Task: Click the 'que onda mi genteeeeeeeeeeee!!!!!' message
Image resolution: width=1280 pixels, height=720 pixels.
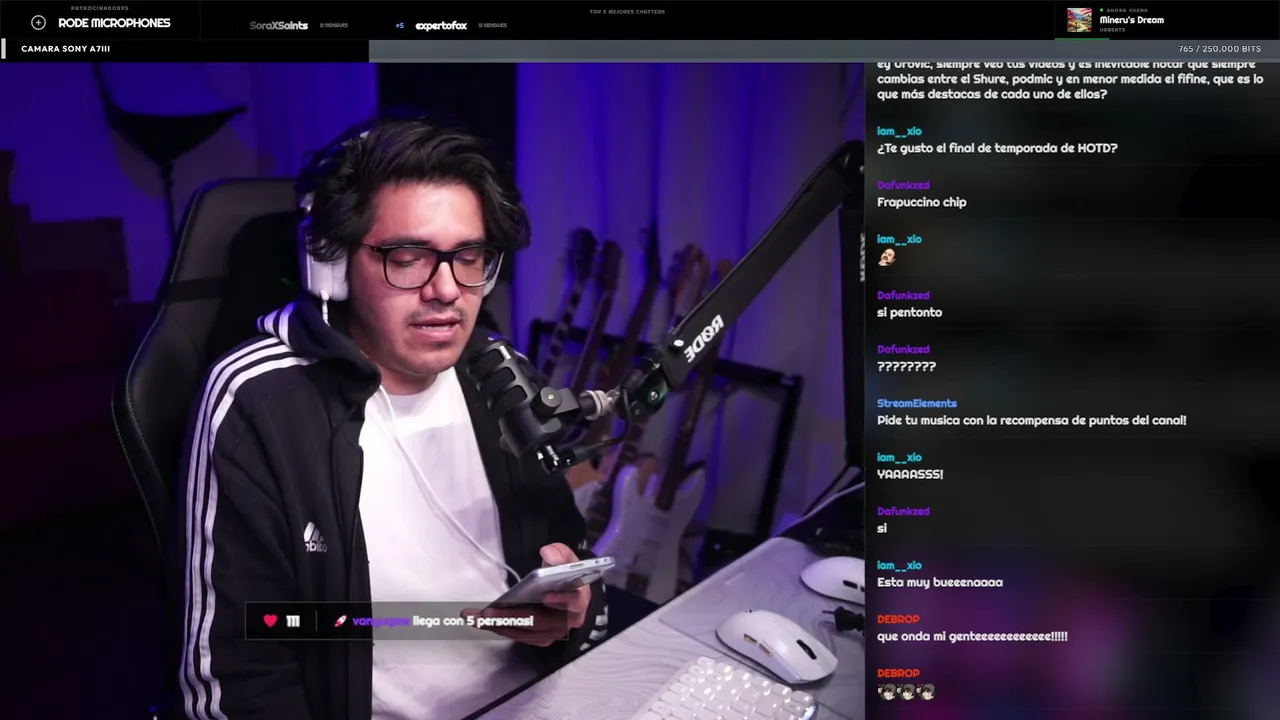Action: click(x=972, y=636)
